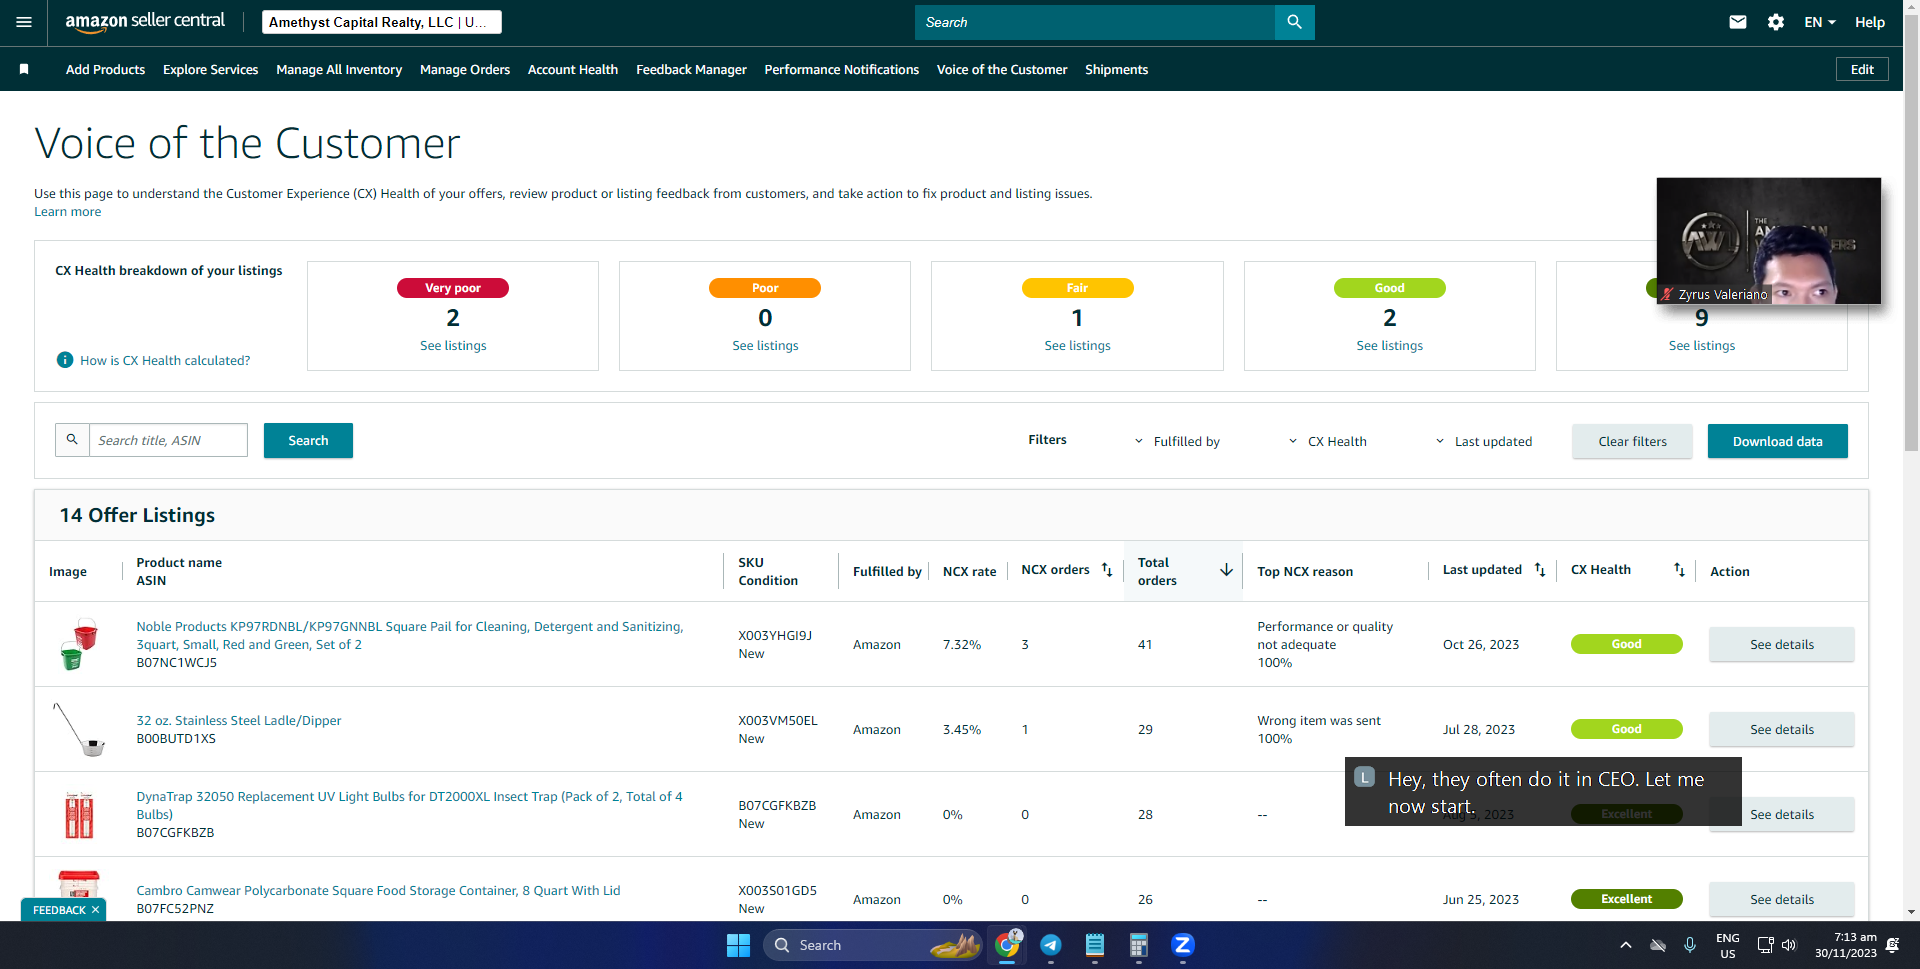Sort by NCX orders arrows icon
This screenshot has height=969, width=1920.
(1107, 570)
